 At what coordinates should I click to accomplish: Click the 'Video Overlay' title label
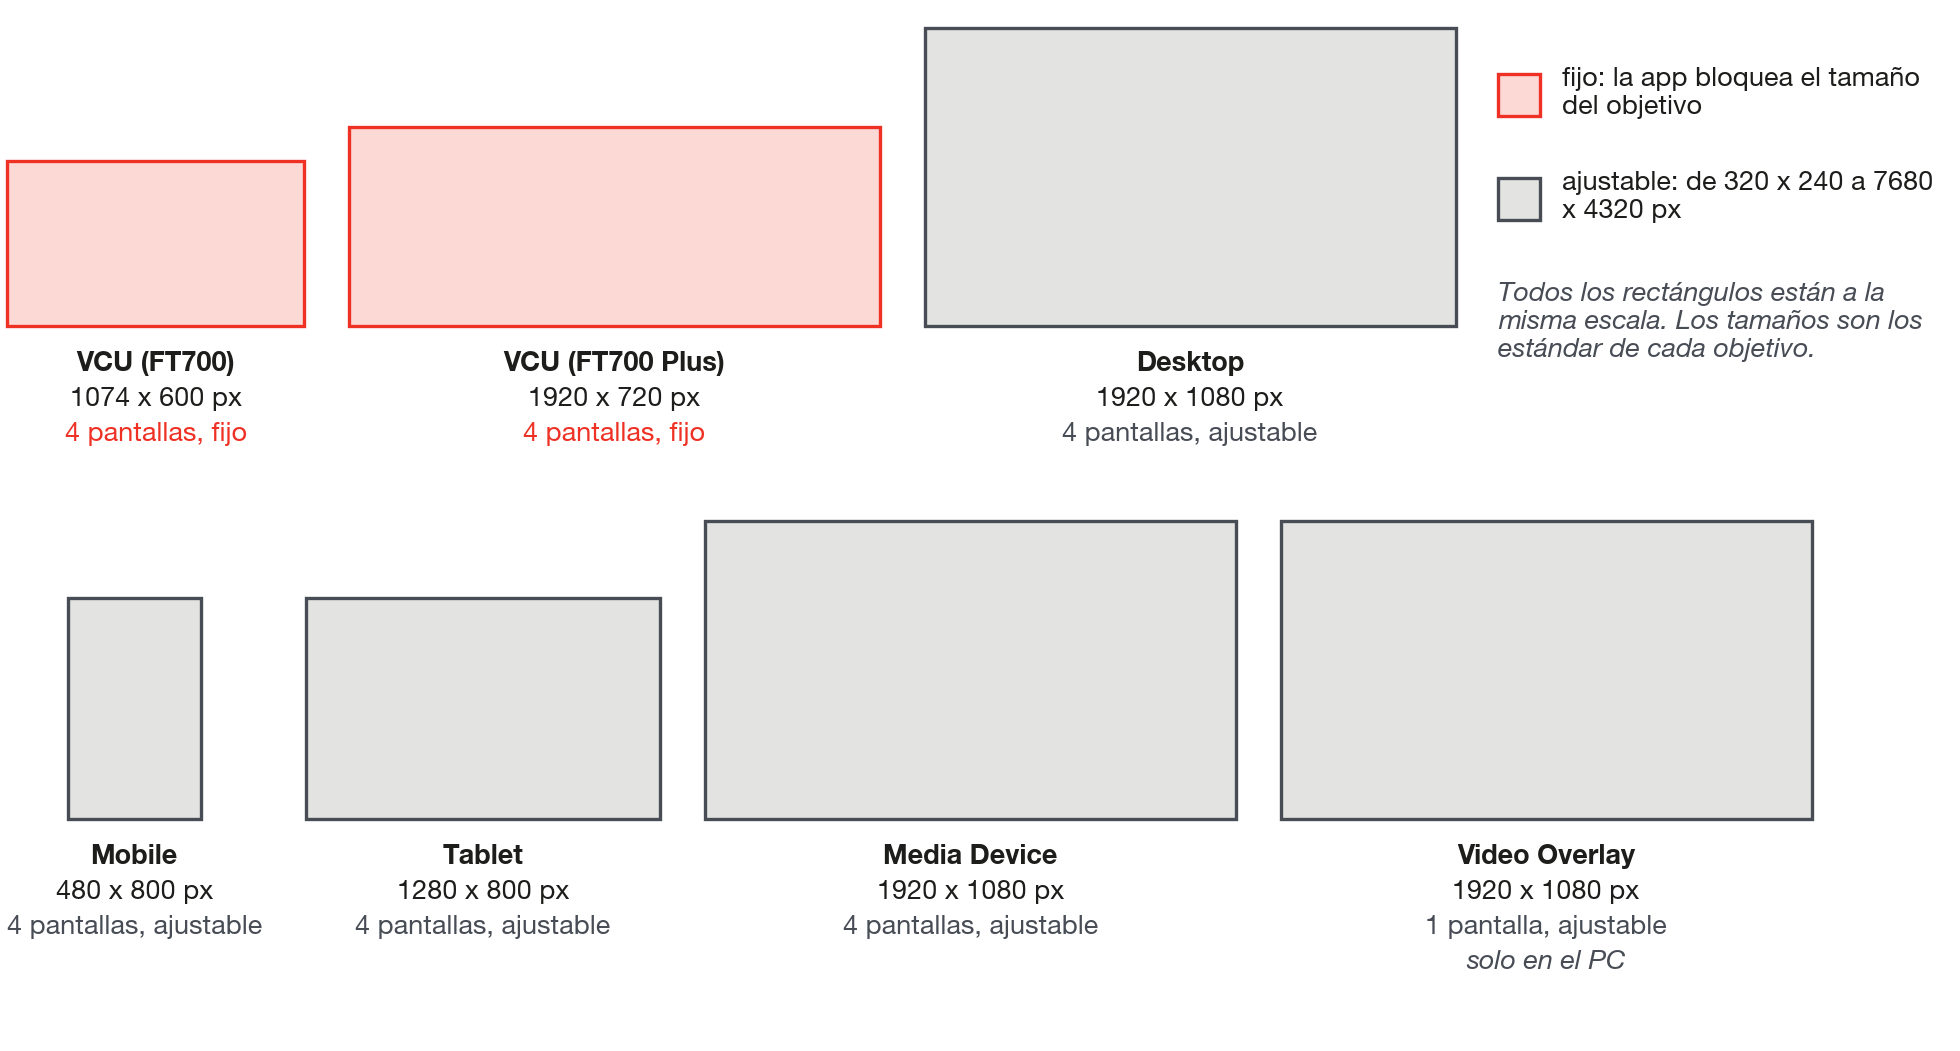coord(1546,855)
